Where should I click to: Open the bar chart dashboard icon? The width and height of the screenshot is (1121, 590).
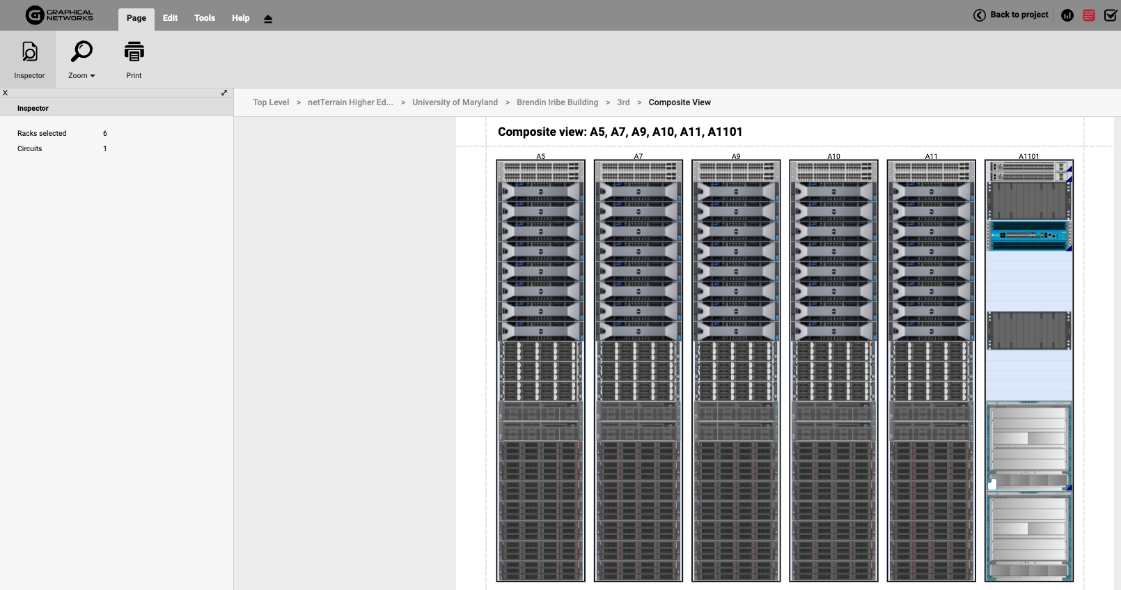tap(1067, 16)
